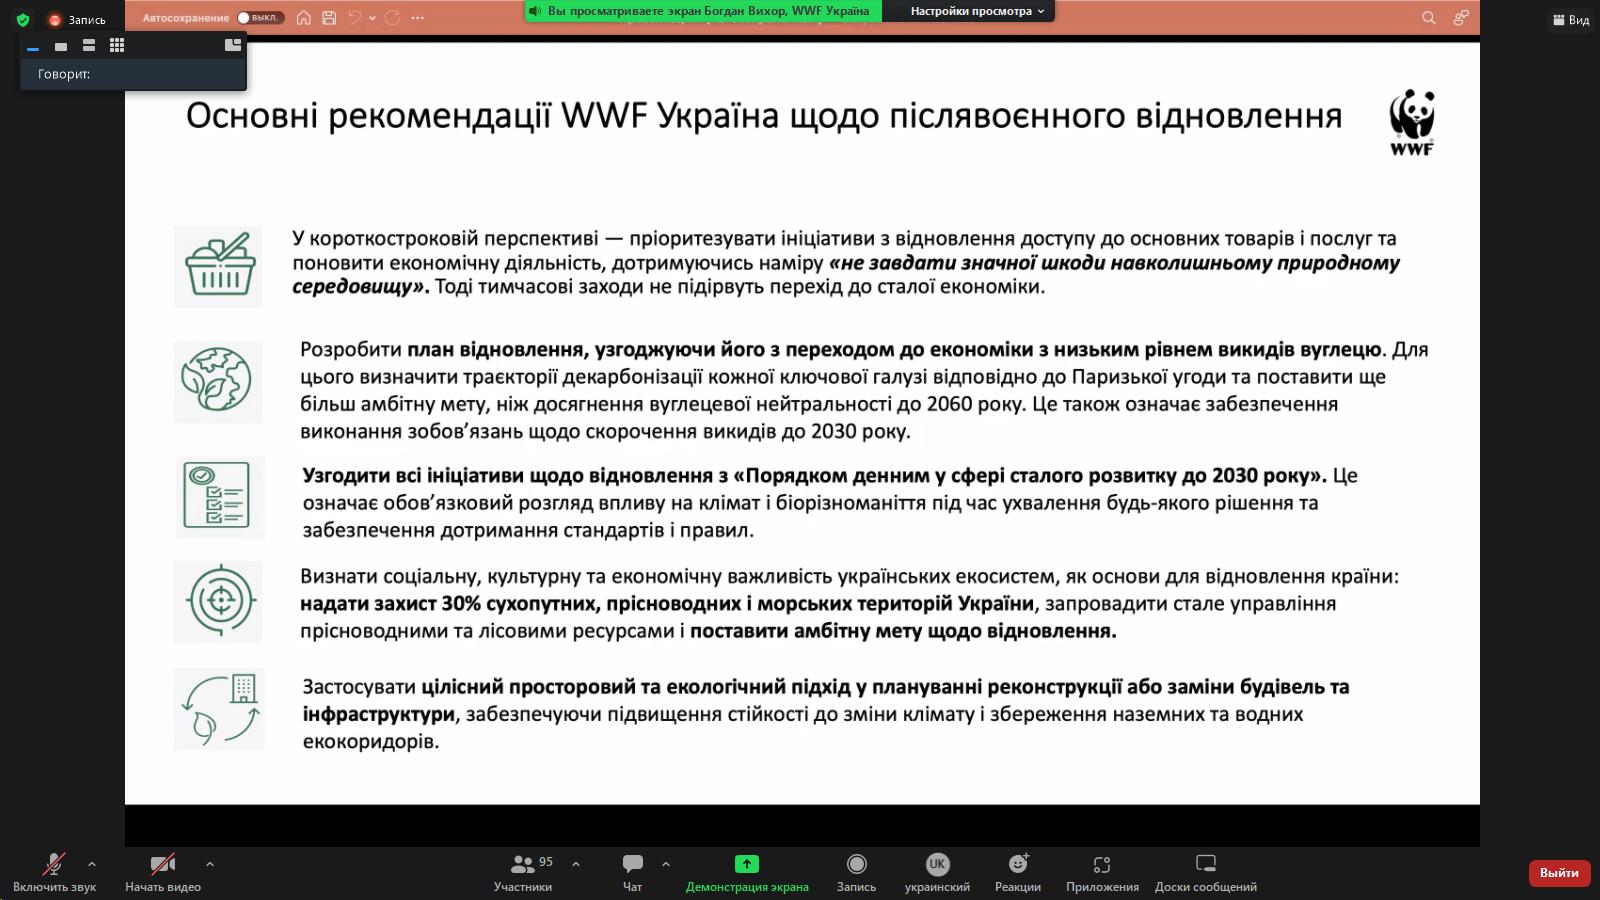Click the search magnifier icon top right
This screenshot has width=1600, height=900.
pos(1428,17)
